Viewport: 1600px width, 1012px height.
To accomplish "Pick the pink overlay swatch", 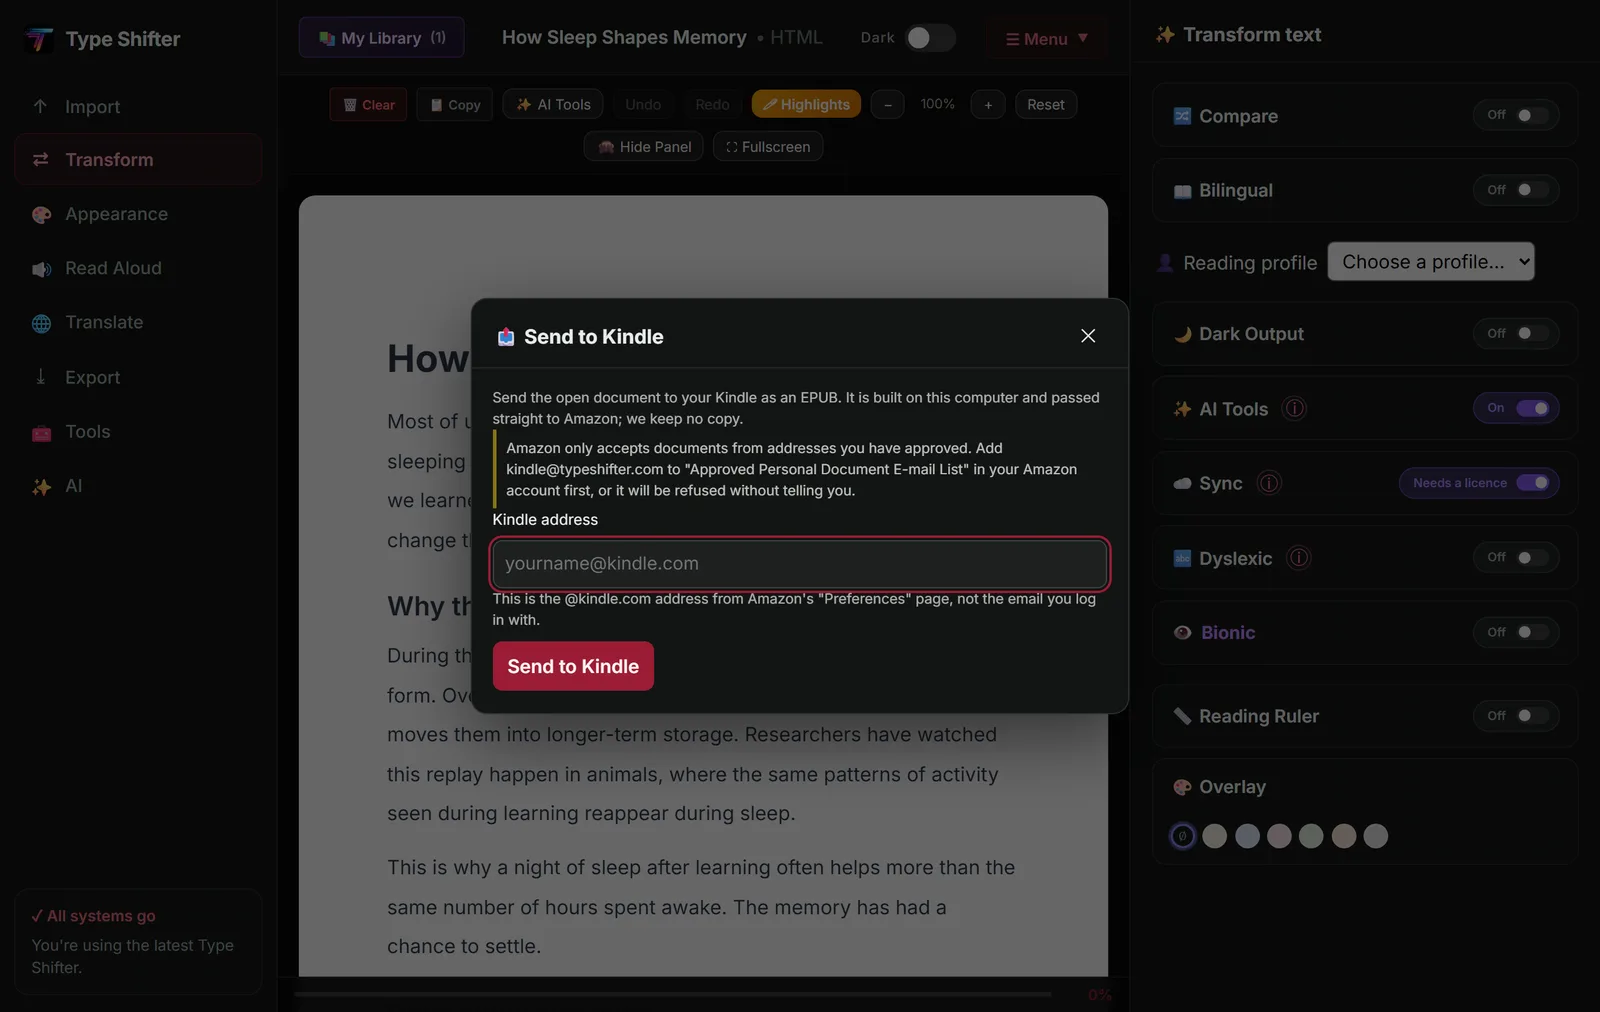I will click(x=1279, y=836).
